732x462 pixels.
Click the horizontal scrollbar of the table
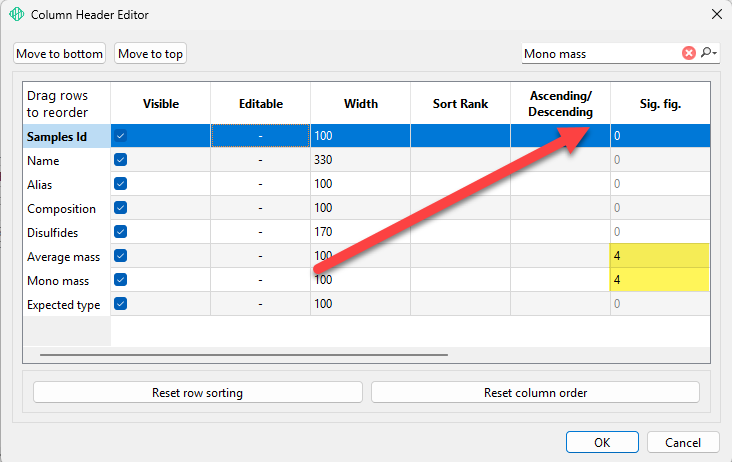point(244,355)
